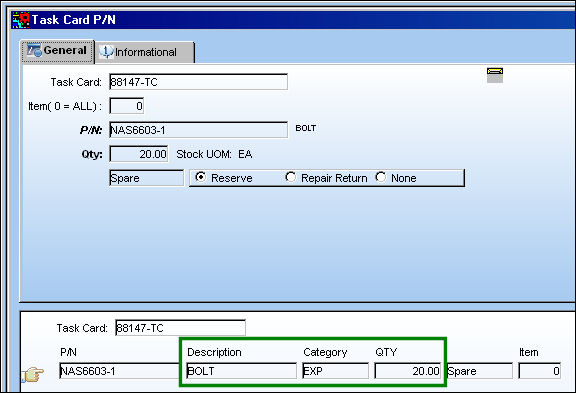Click the Stock UOM: EA text
Image resolution: width=576 pixels, height=393 pixels.
point(214,154)
